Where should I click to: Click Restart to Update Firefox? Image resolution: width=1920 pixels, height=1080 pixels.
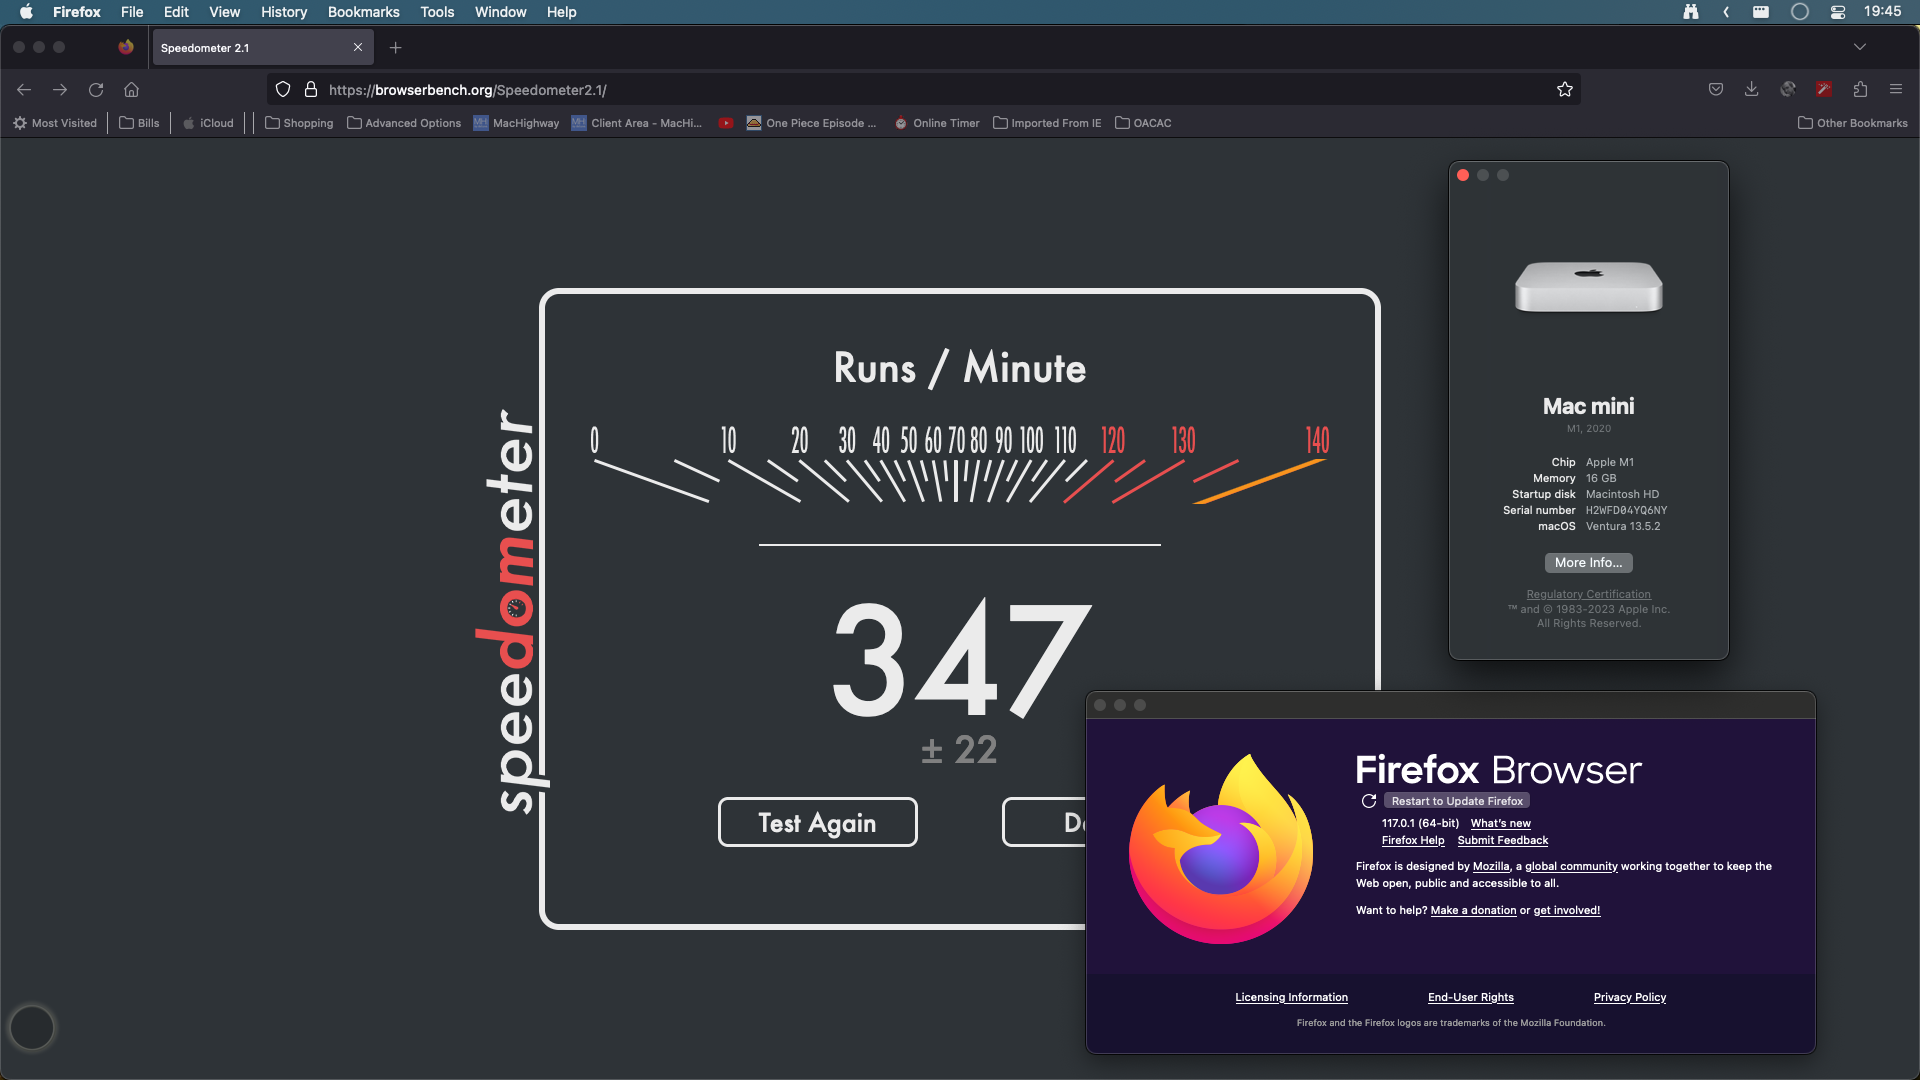coord(1457,801)
